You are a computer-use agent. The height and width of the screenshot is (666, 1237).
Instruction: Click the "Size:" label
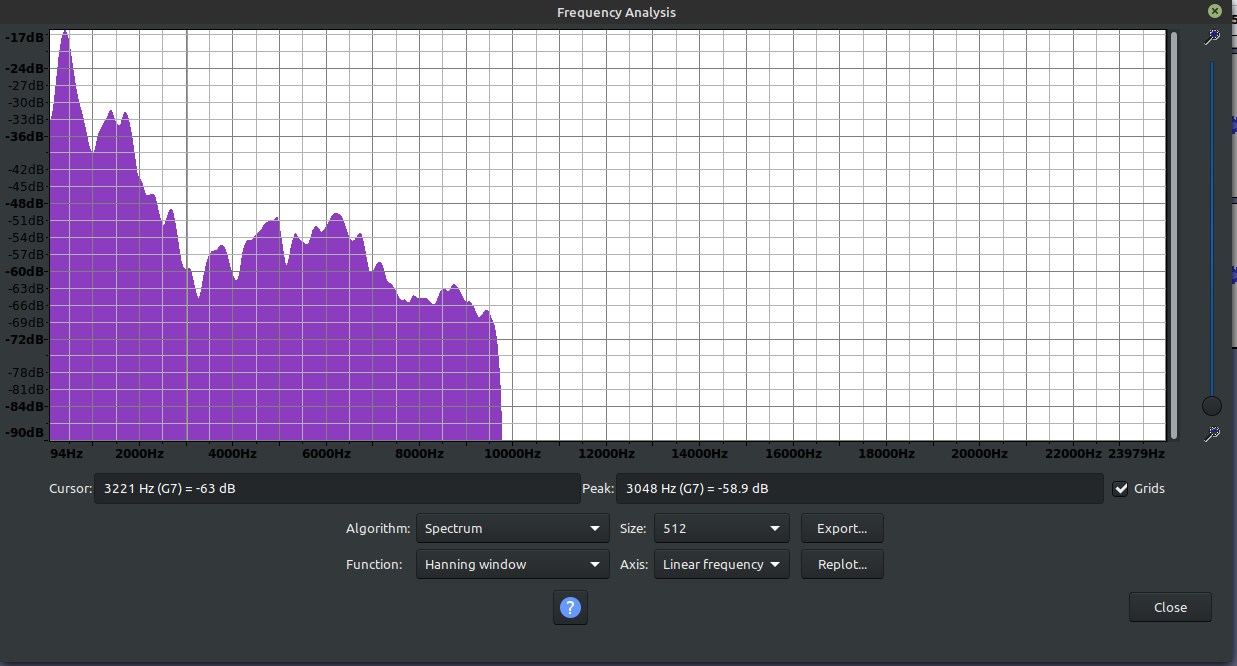(634, 528)
